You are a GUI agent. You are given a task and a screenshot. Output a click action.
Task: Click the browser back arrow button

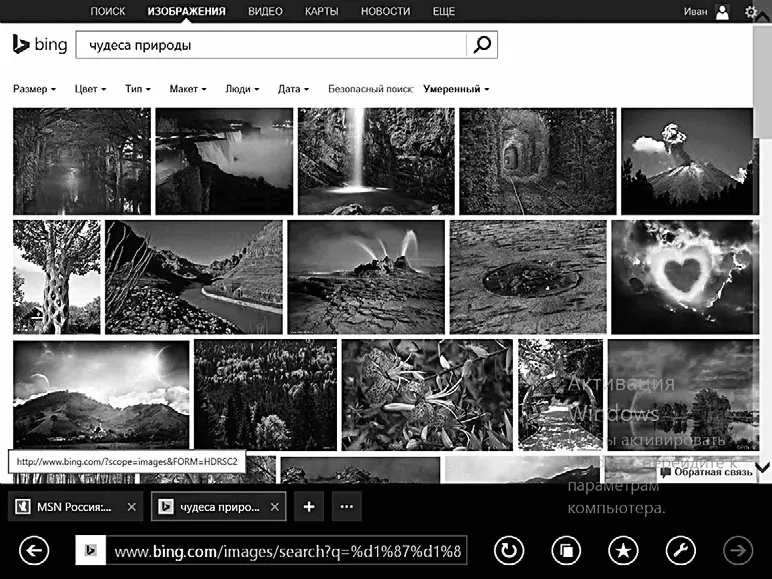tap(34, 551)
